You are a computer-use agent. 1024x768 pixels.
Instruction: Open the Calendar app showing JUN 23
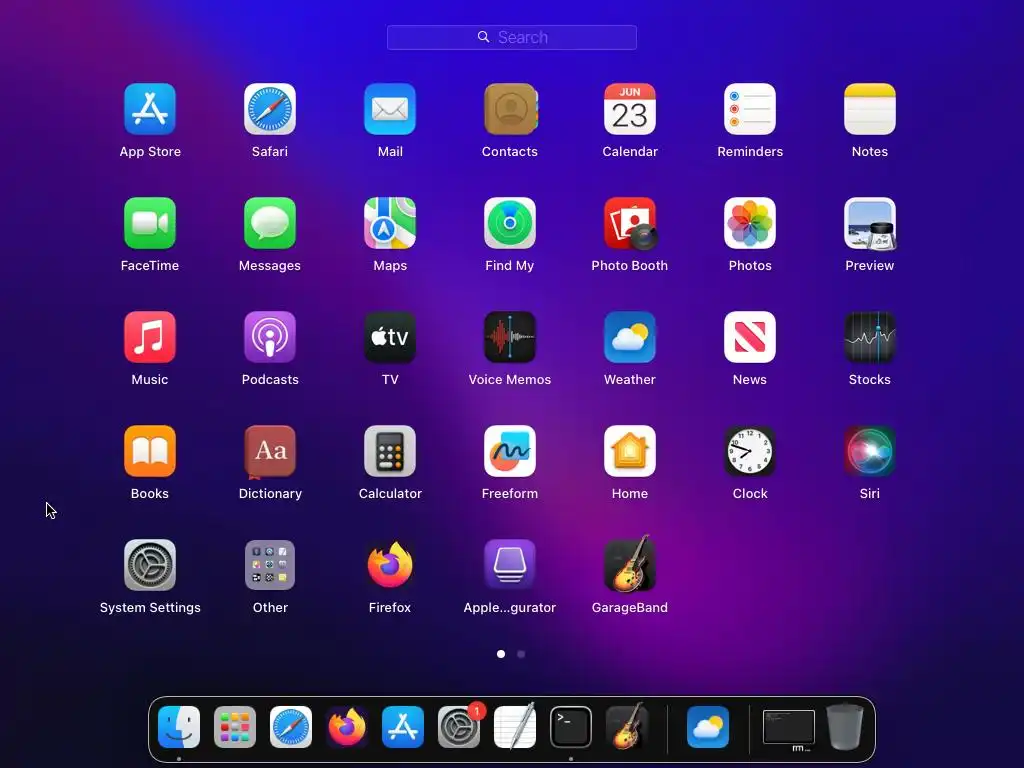tap(630, 109)
